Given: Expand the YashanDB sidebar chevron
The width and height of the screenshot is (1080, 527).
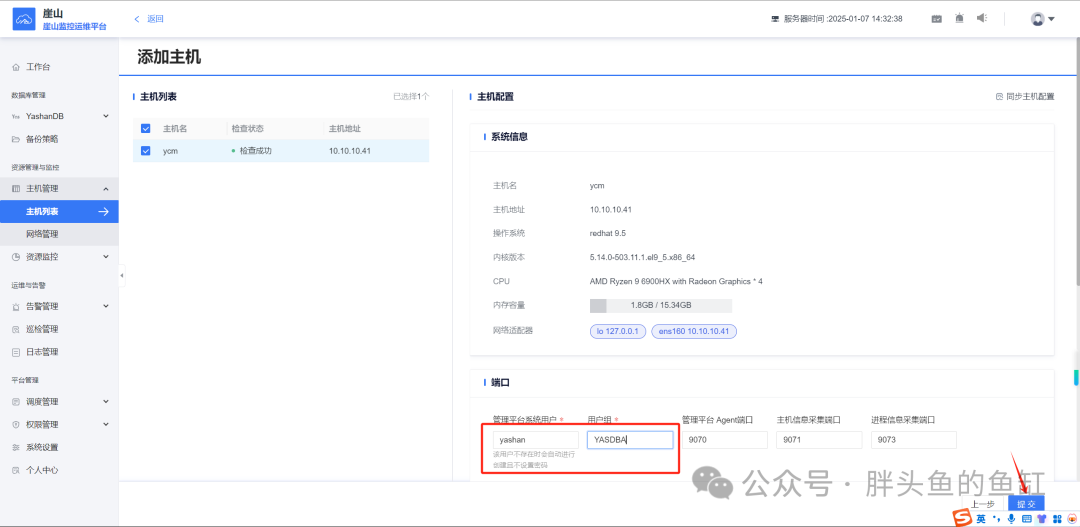Looking at the screenshot, I should click(105, 116).
